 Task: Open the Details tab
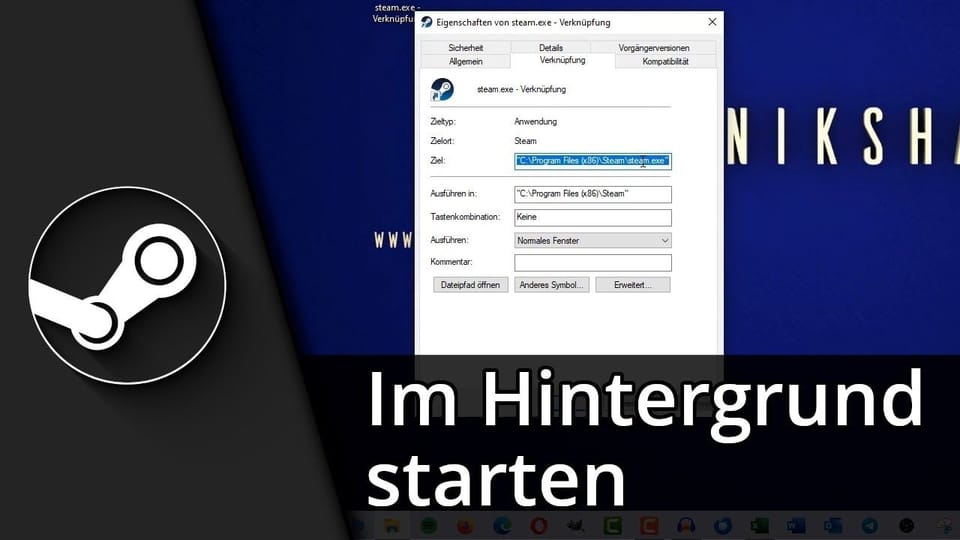coord(550,47)
